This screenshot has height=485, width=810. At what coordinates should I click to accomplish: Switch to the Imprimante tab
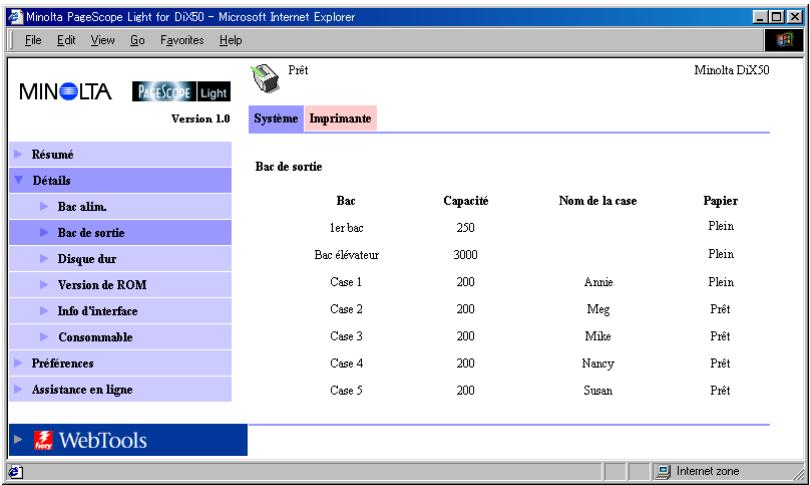coord(340,118)
